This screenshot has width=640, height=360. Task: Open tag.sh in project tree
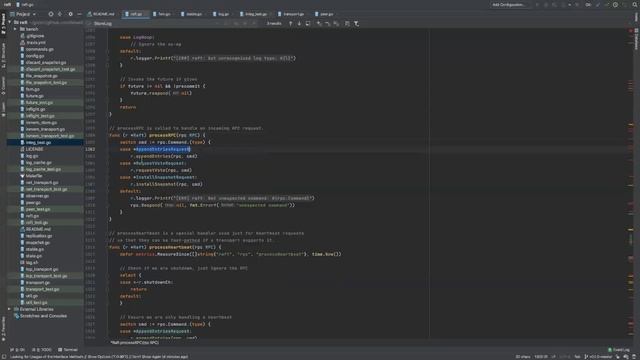coord(29,262)
